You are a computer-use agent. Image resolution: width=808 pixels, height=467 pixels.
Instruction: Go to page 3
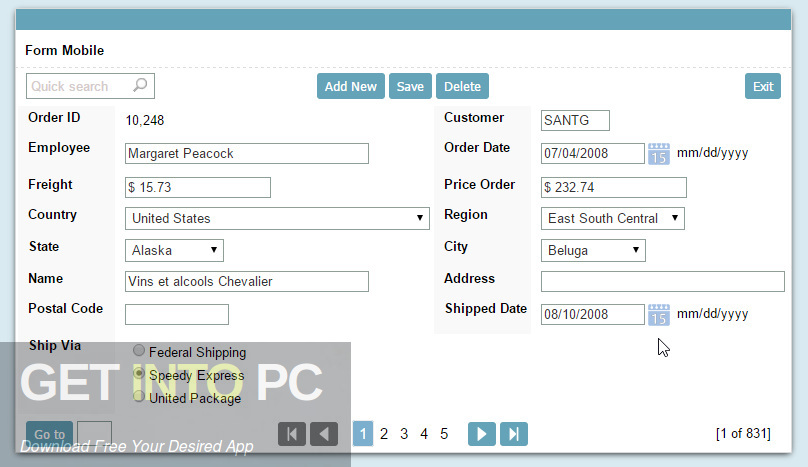pyautogui.click(x=404, y=434)
